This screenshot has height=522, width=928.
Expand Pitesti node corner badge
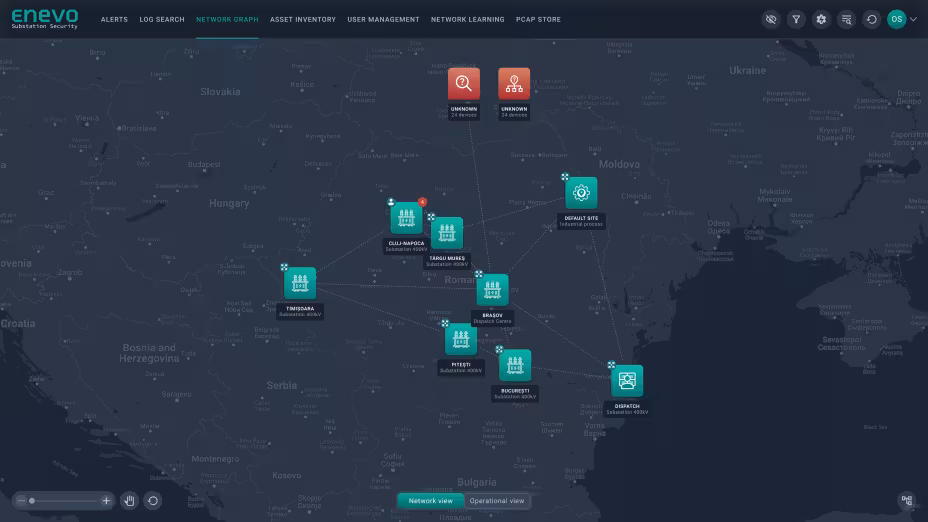(445, 323)
